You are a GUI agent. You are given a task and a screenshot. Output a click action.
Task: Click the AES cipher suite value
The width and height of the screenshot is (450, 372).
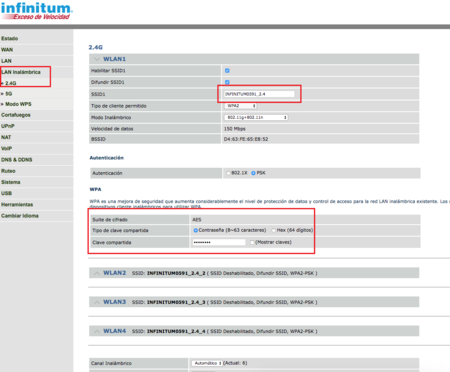[x=197, y=220]
